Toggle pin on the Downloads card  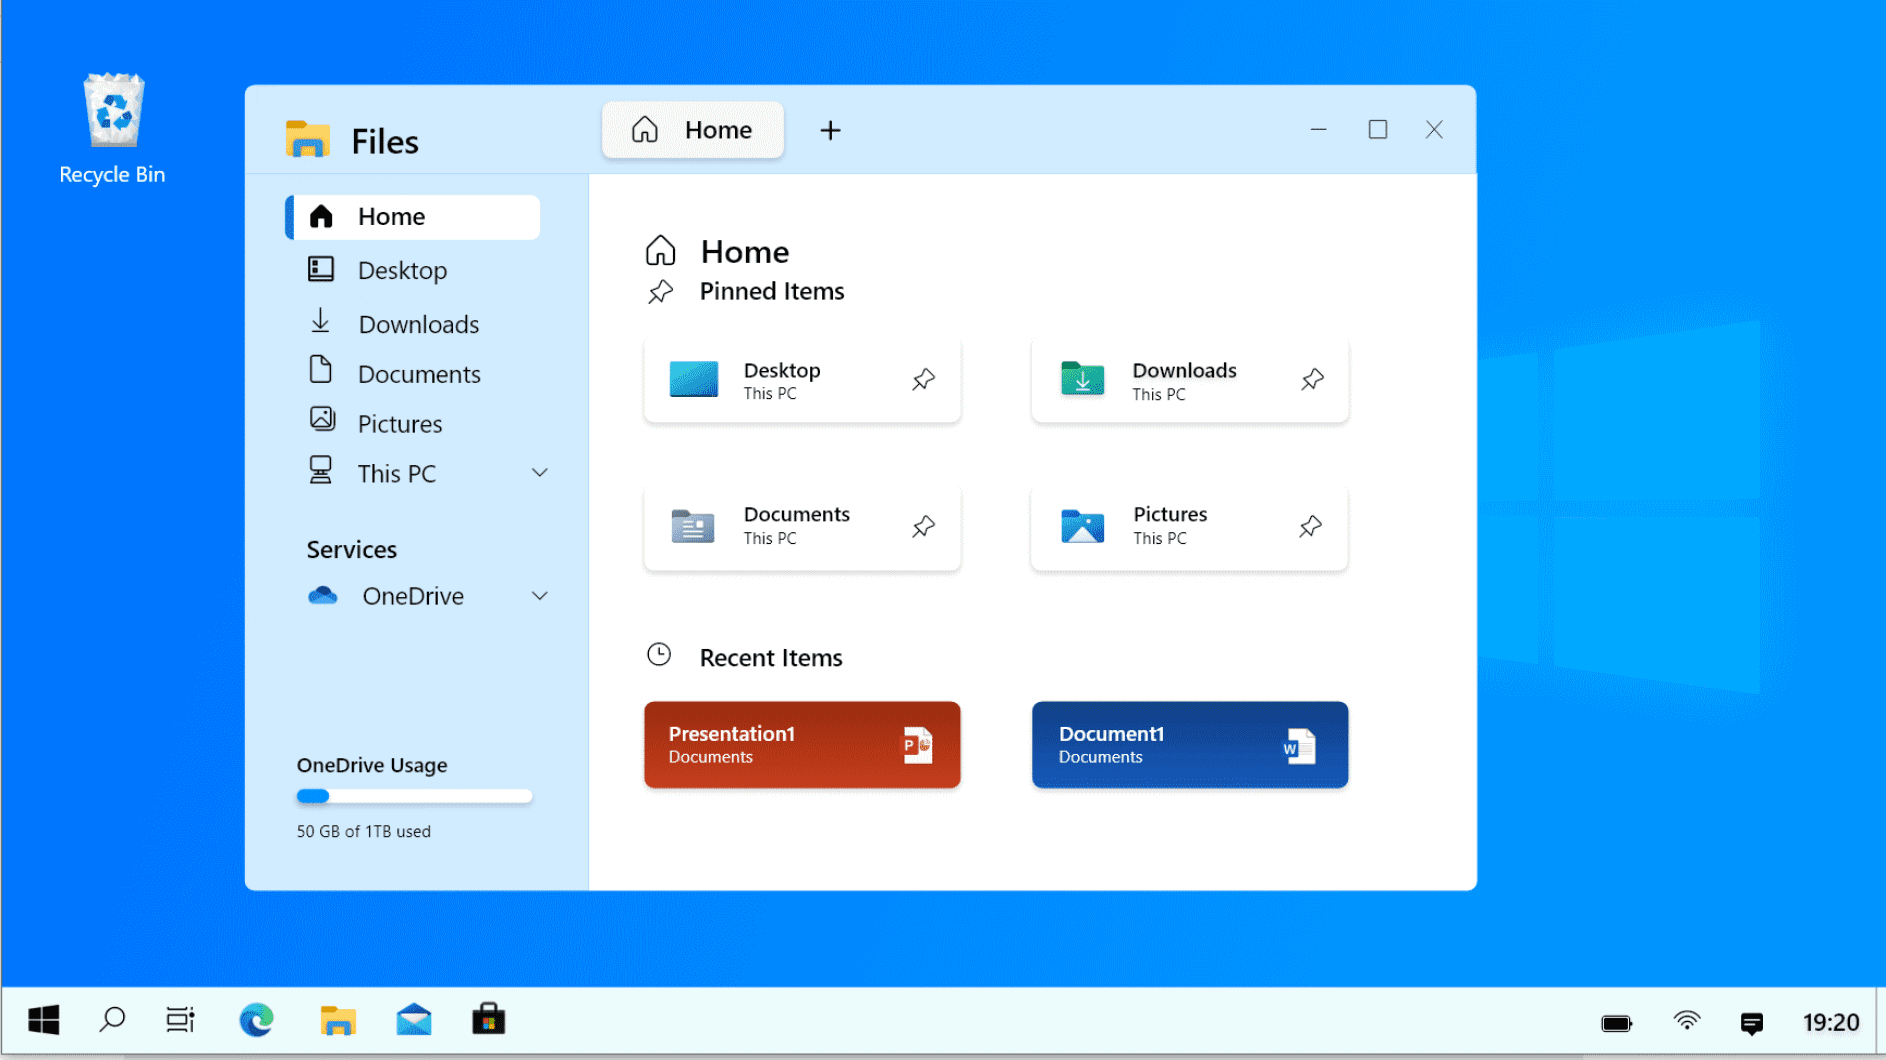[1312, 380]
